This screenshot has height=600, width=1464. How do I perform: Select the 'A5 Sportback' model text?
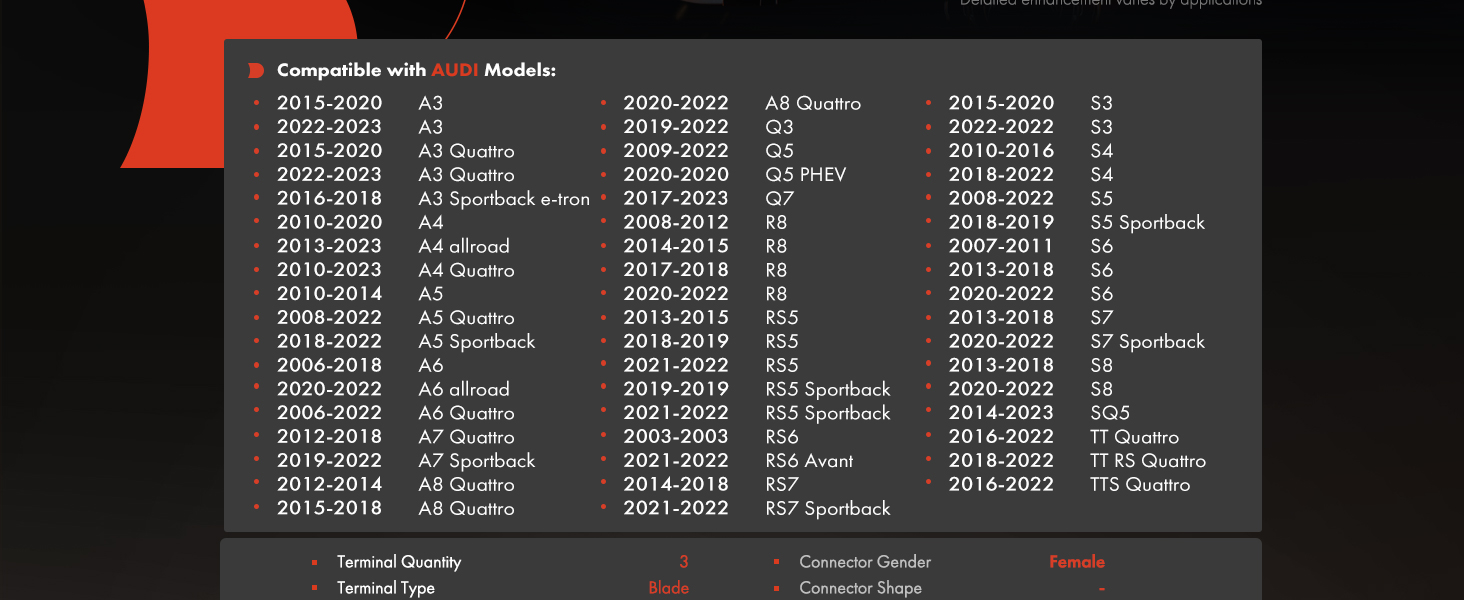pos(477,342)
